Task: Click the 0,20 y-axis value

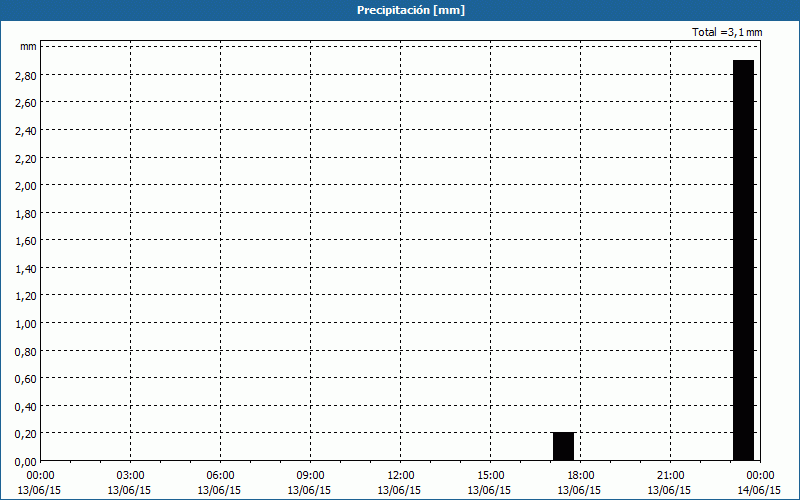Action: coord(26,434)
